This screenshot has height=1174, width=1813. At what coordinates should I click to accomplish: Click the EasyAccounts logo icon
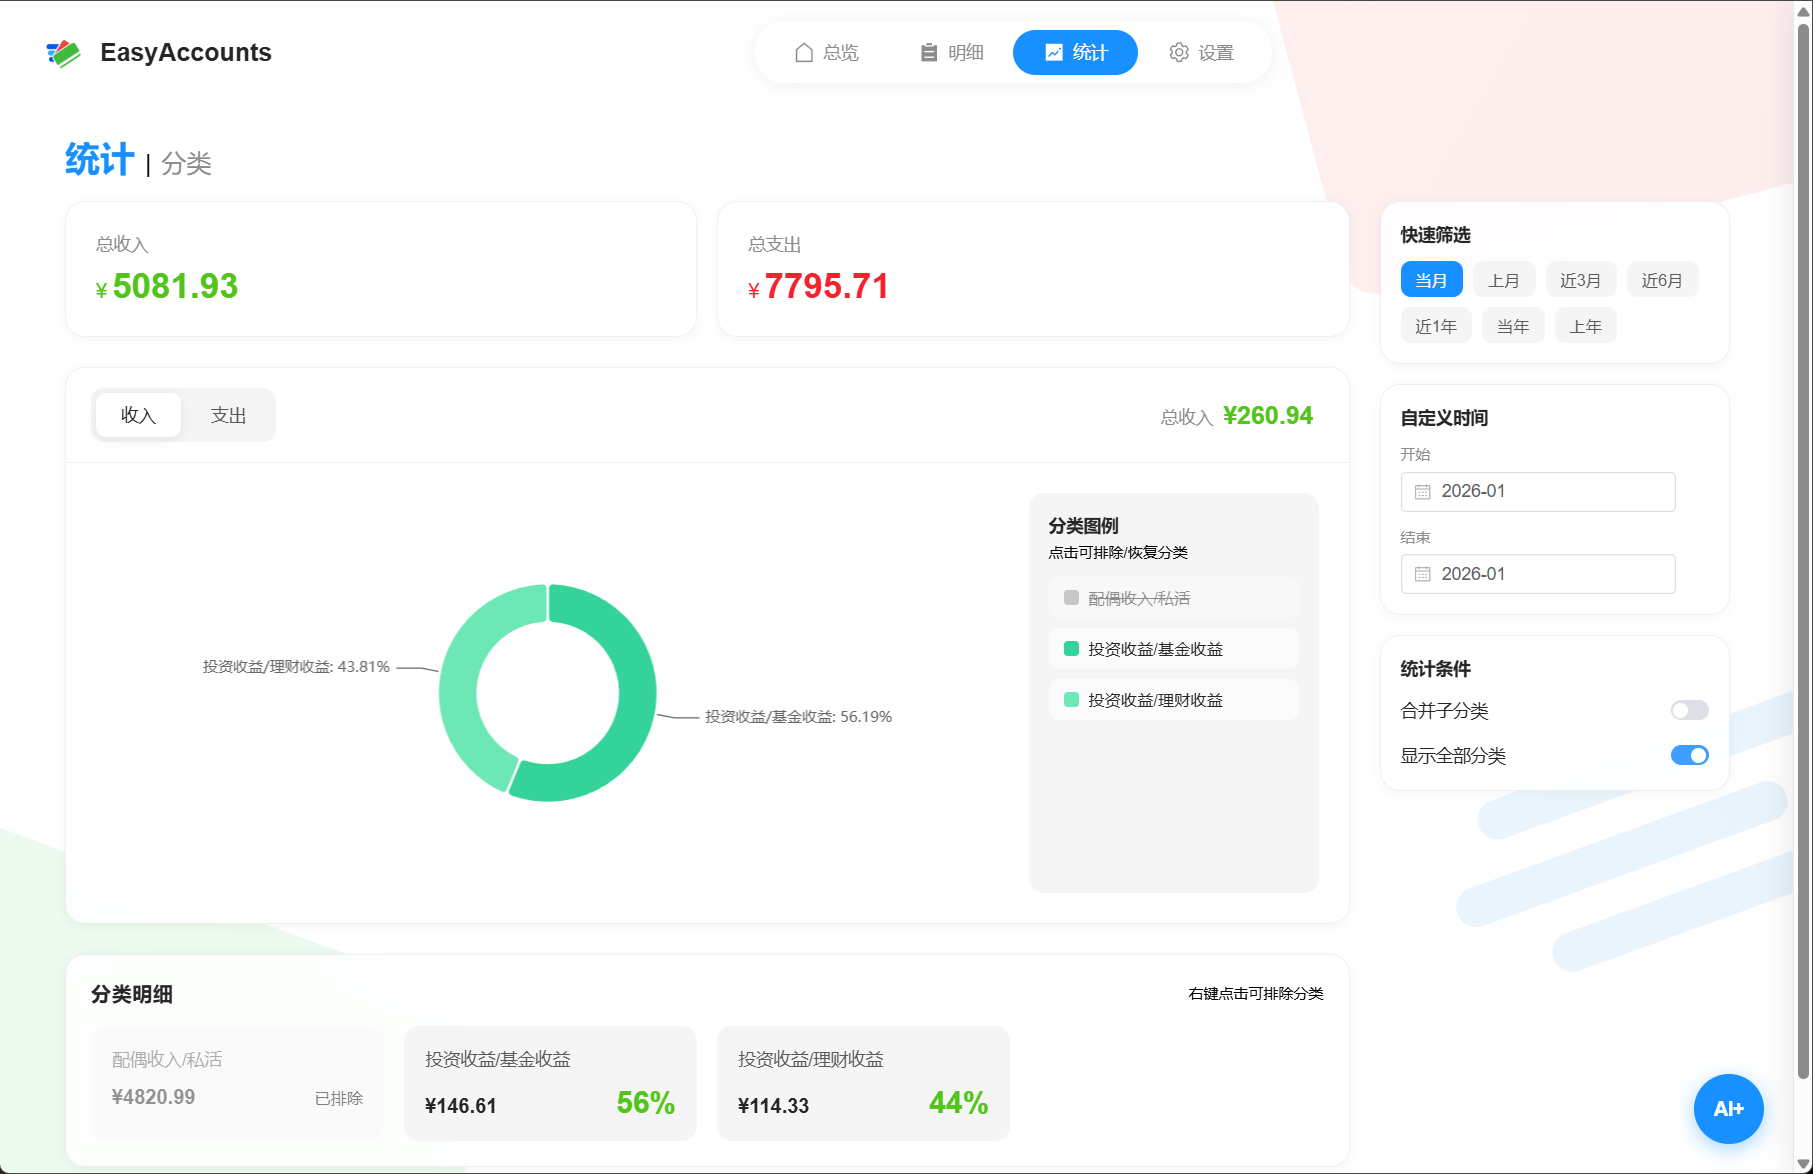tap(63, 53)
